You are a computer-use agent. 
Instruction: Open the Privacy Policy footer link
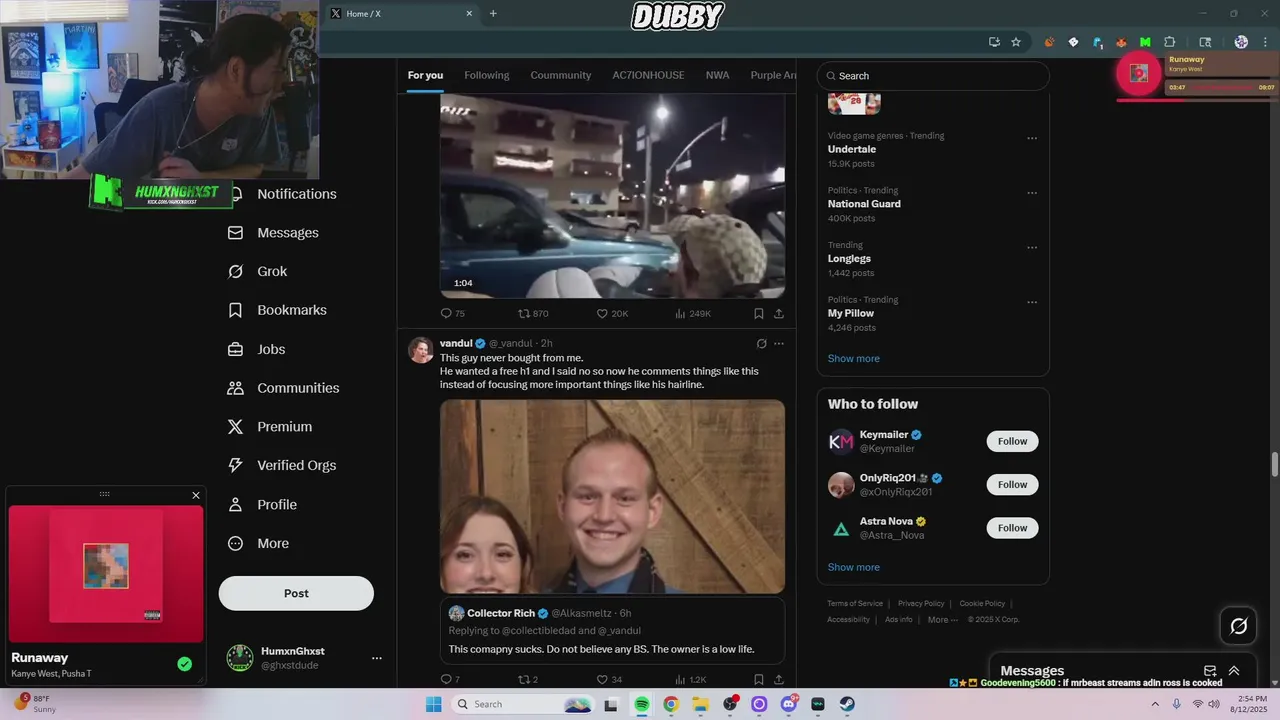(921, 603)
